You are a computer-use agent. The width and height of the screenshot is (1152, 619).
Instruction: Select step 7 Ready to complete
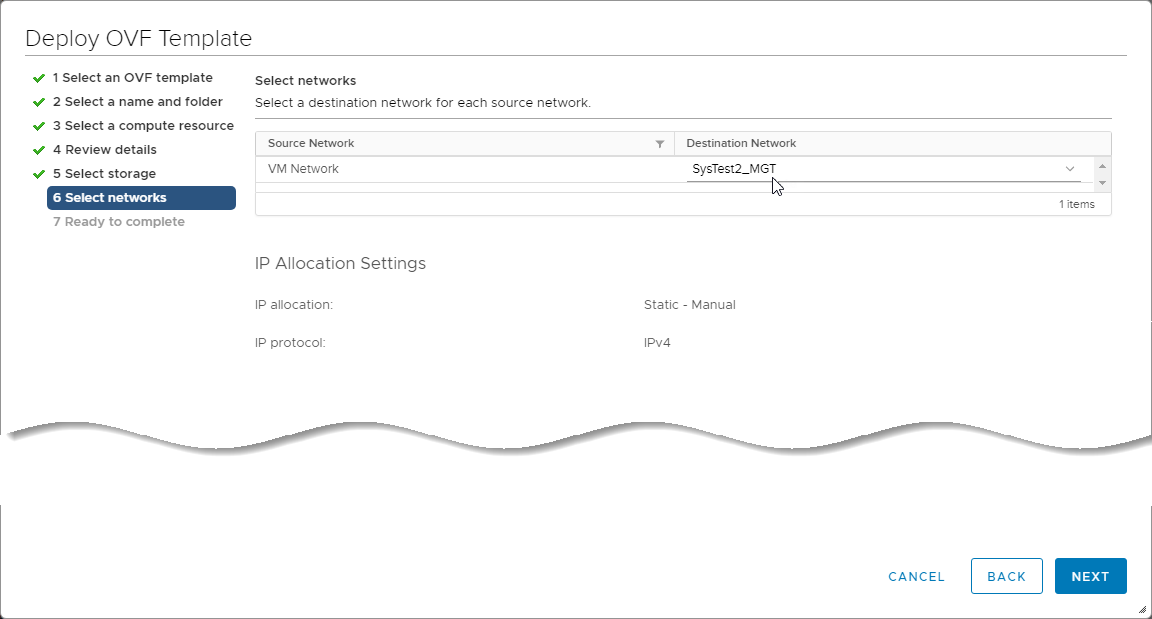point(119,222)
